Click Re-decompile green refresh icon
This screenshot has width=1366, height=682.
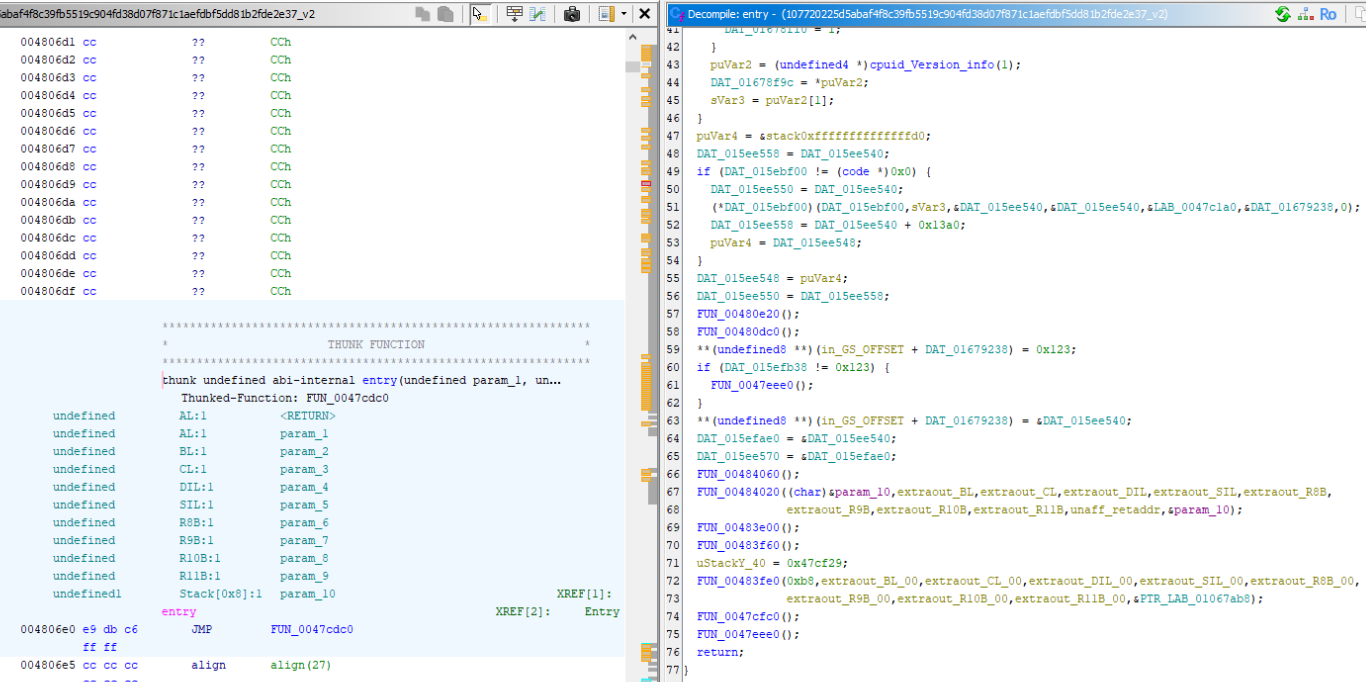tap(1283, 14)
